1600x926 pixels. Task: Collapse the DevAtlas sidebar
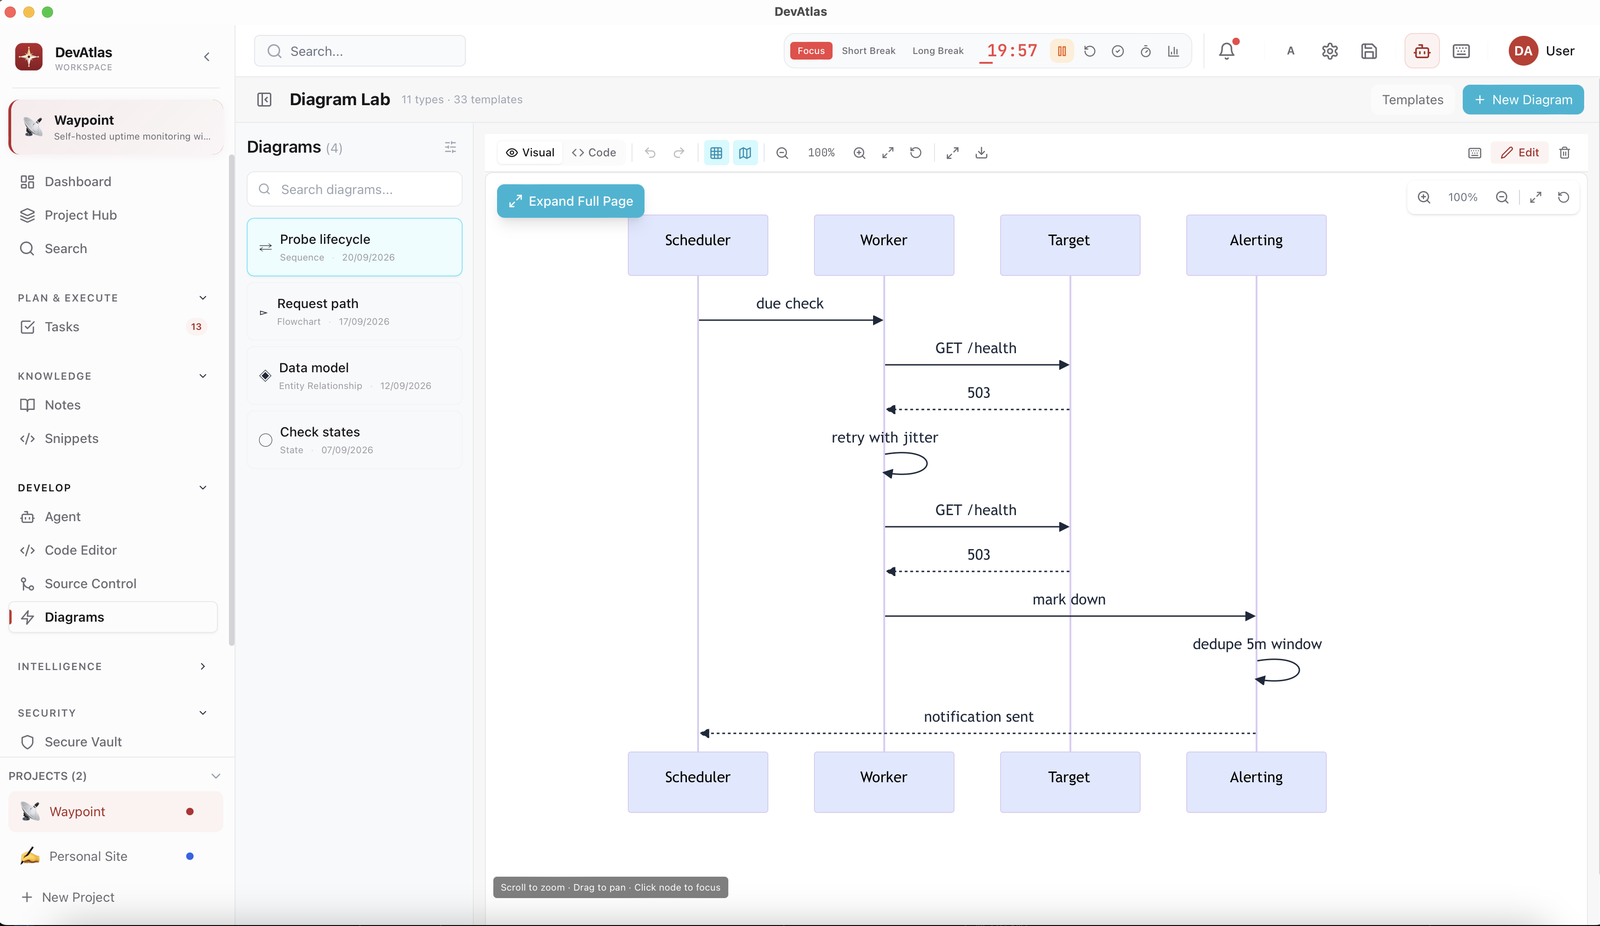pyautogui.click(x=207, y=57)
